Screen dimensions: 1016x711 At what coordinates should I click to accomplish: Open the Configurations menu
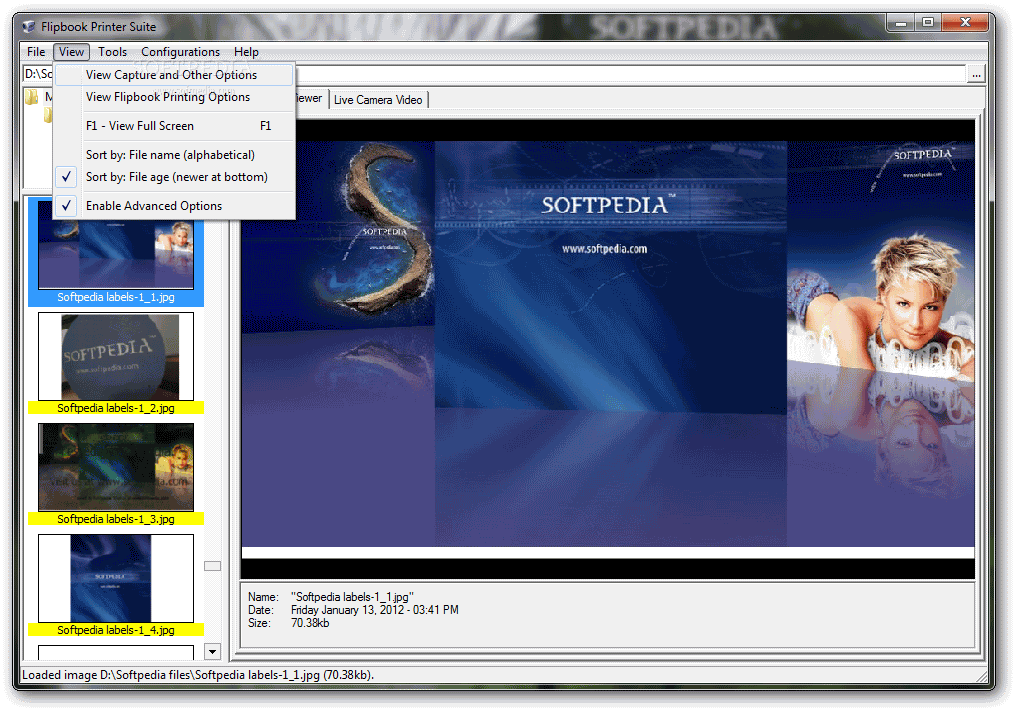click(x=180, y=52)
